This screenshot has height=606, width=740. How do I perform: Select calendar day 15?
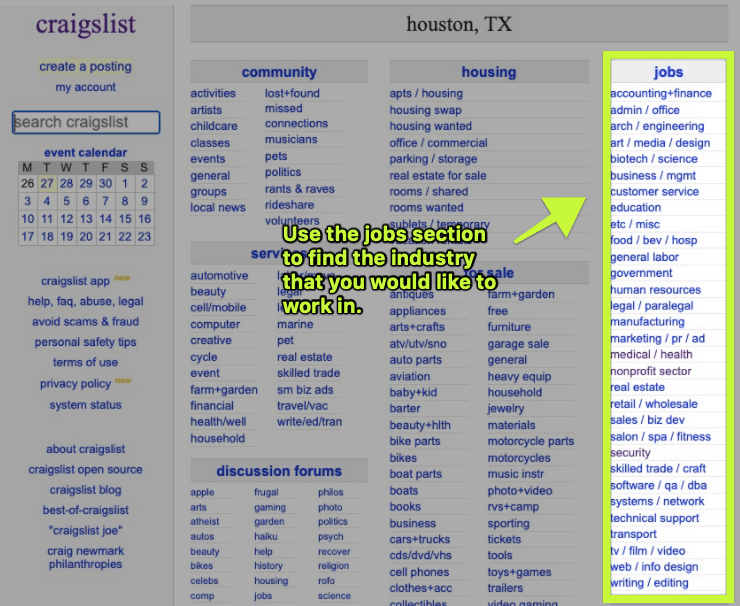click(x=125, y=219)
